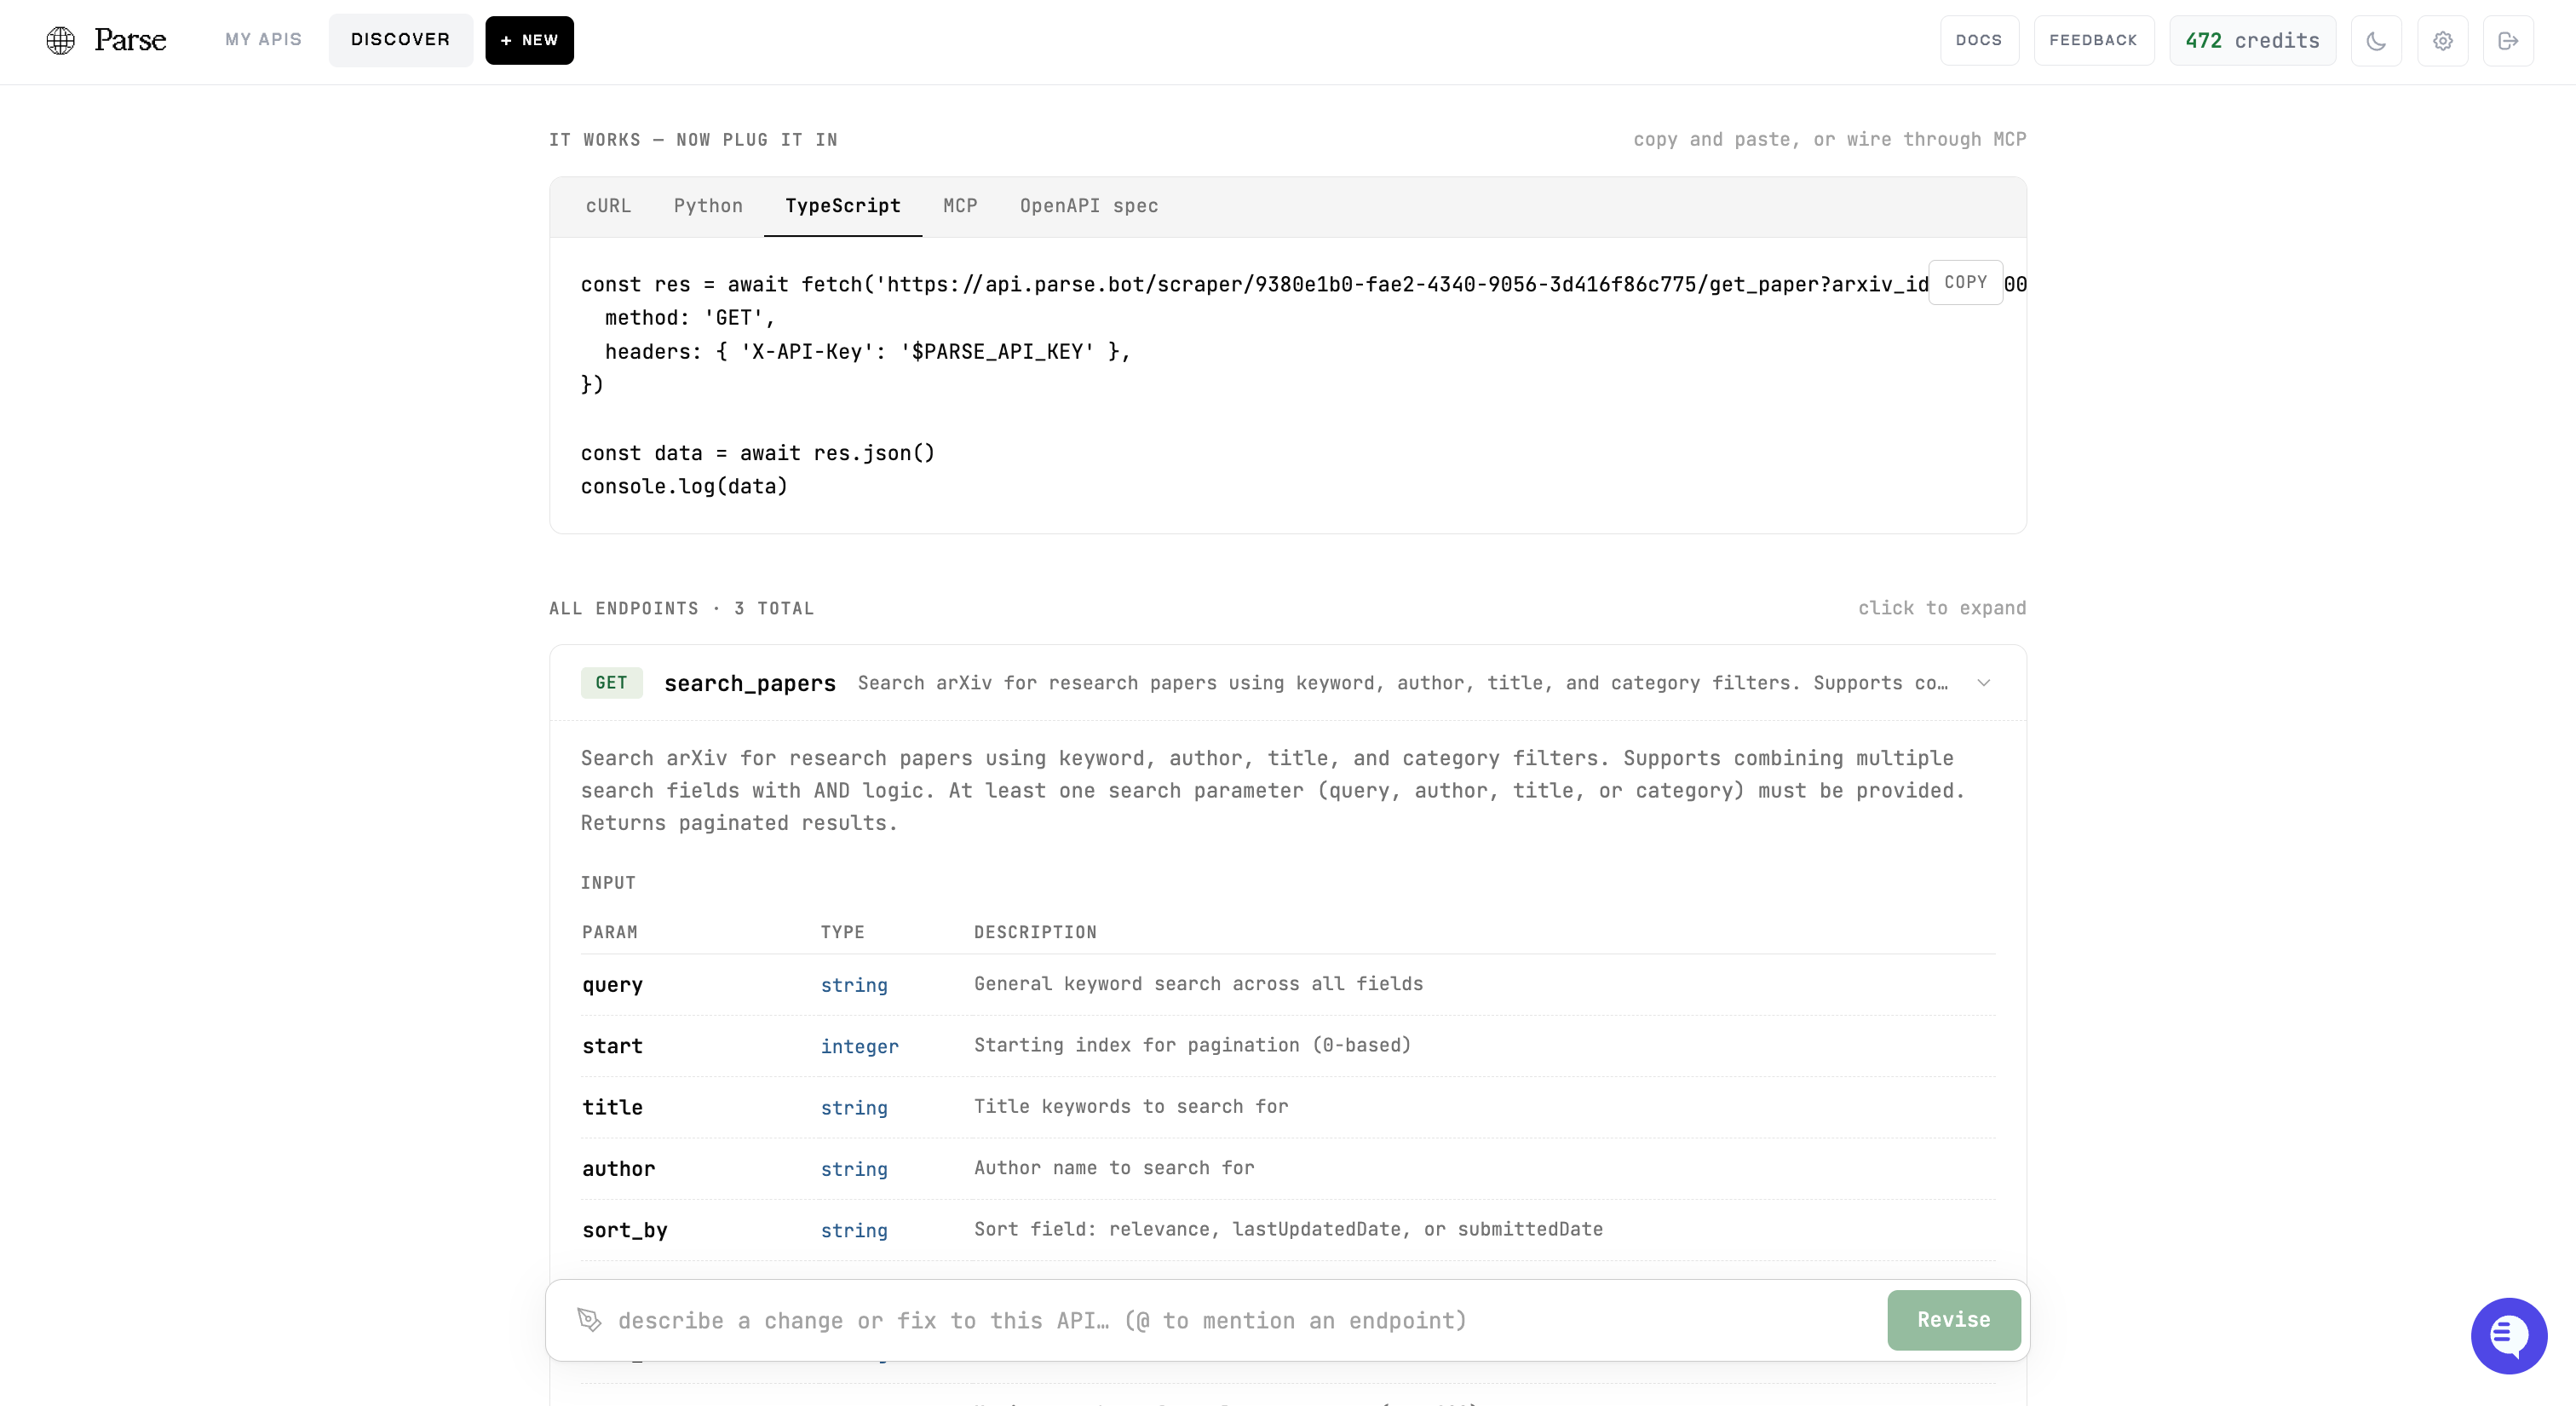The width and height of the screenshot is (2576, 1406).
Task: Open the OpenAPI spec tab
Action: tap(1089, 206)
